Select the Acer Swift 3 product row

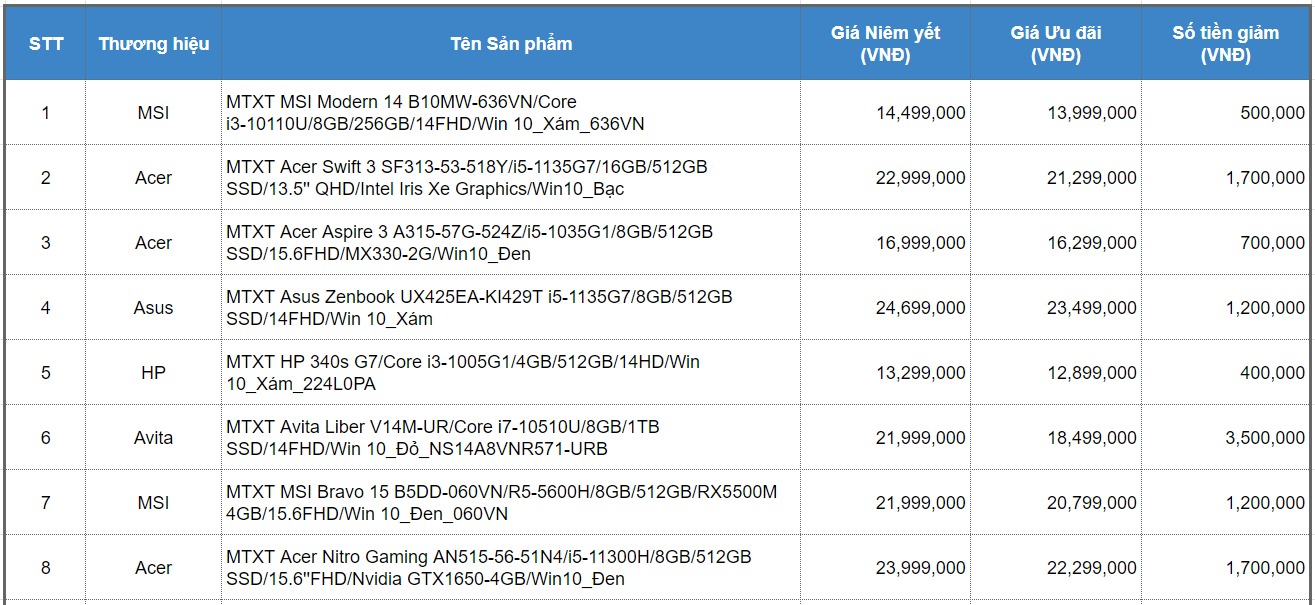[657, 178]
